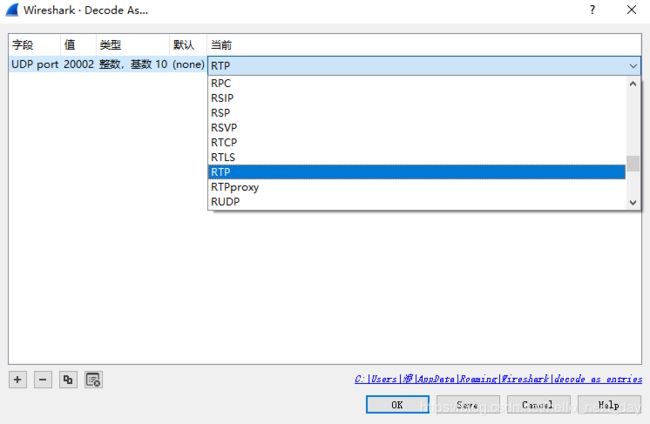Remove selected entry with minus button
650x424 pixels.
[43, 379]
